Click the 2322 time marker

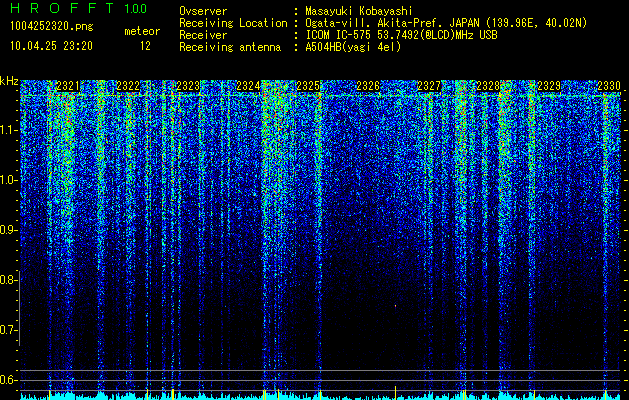(128, 86)
